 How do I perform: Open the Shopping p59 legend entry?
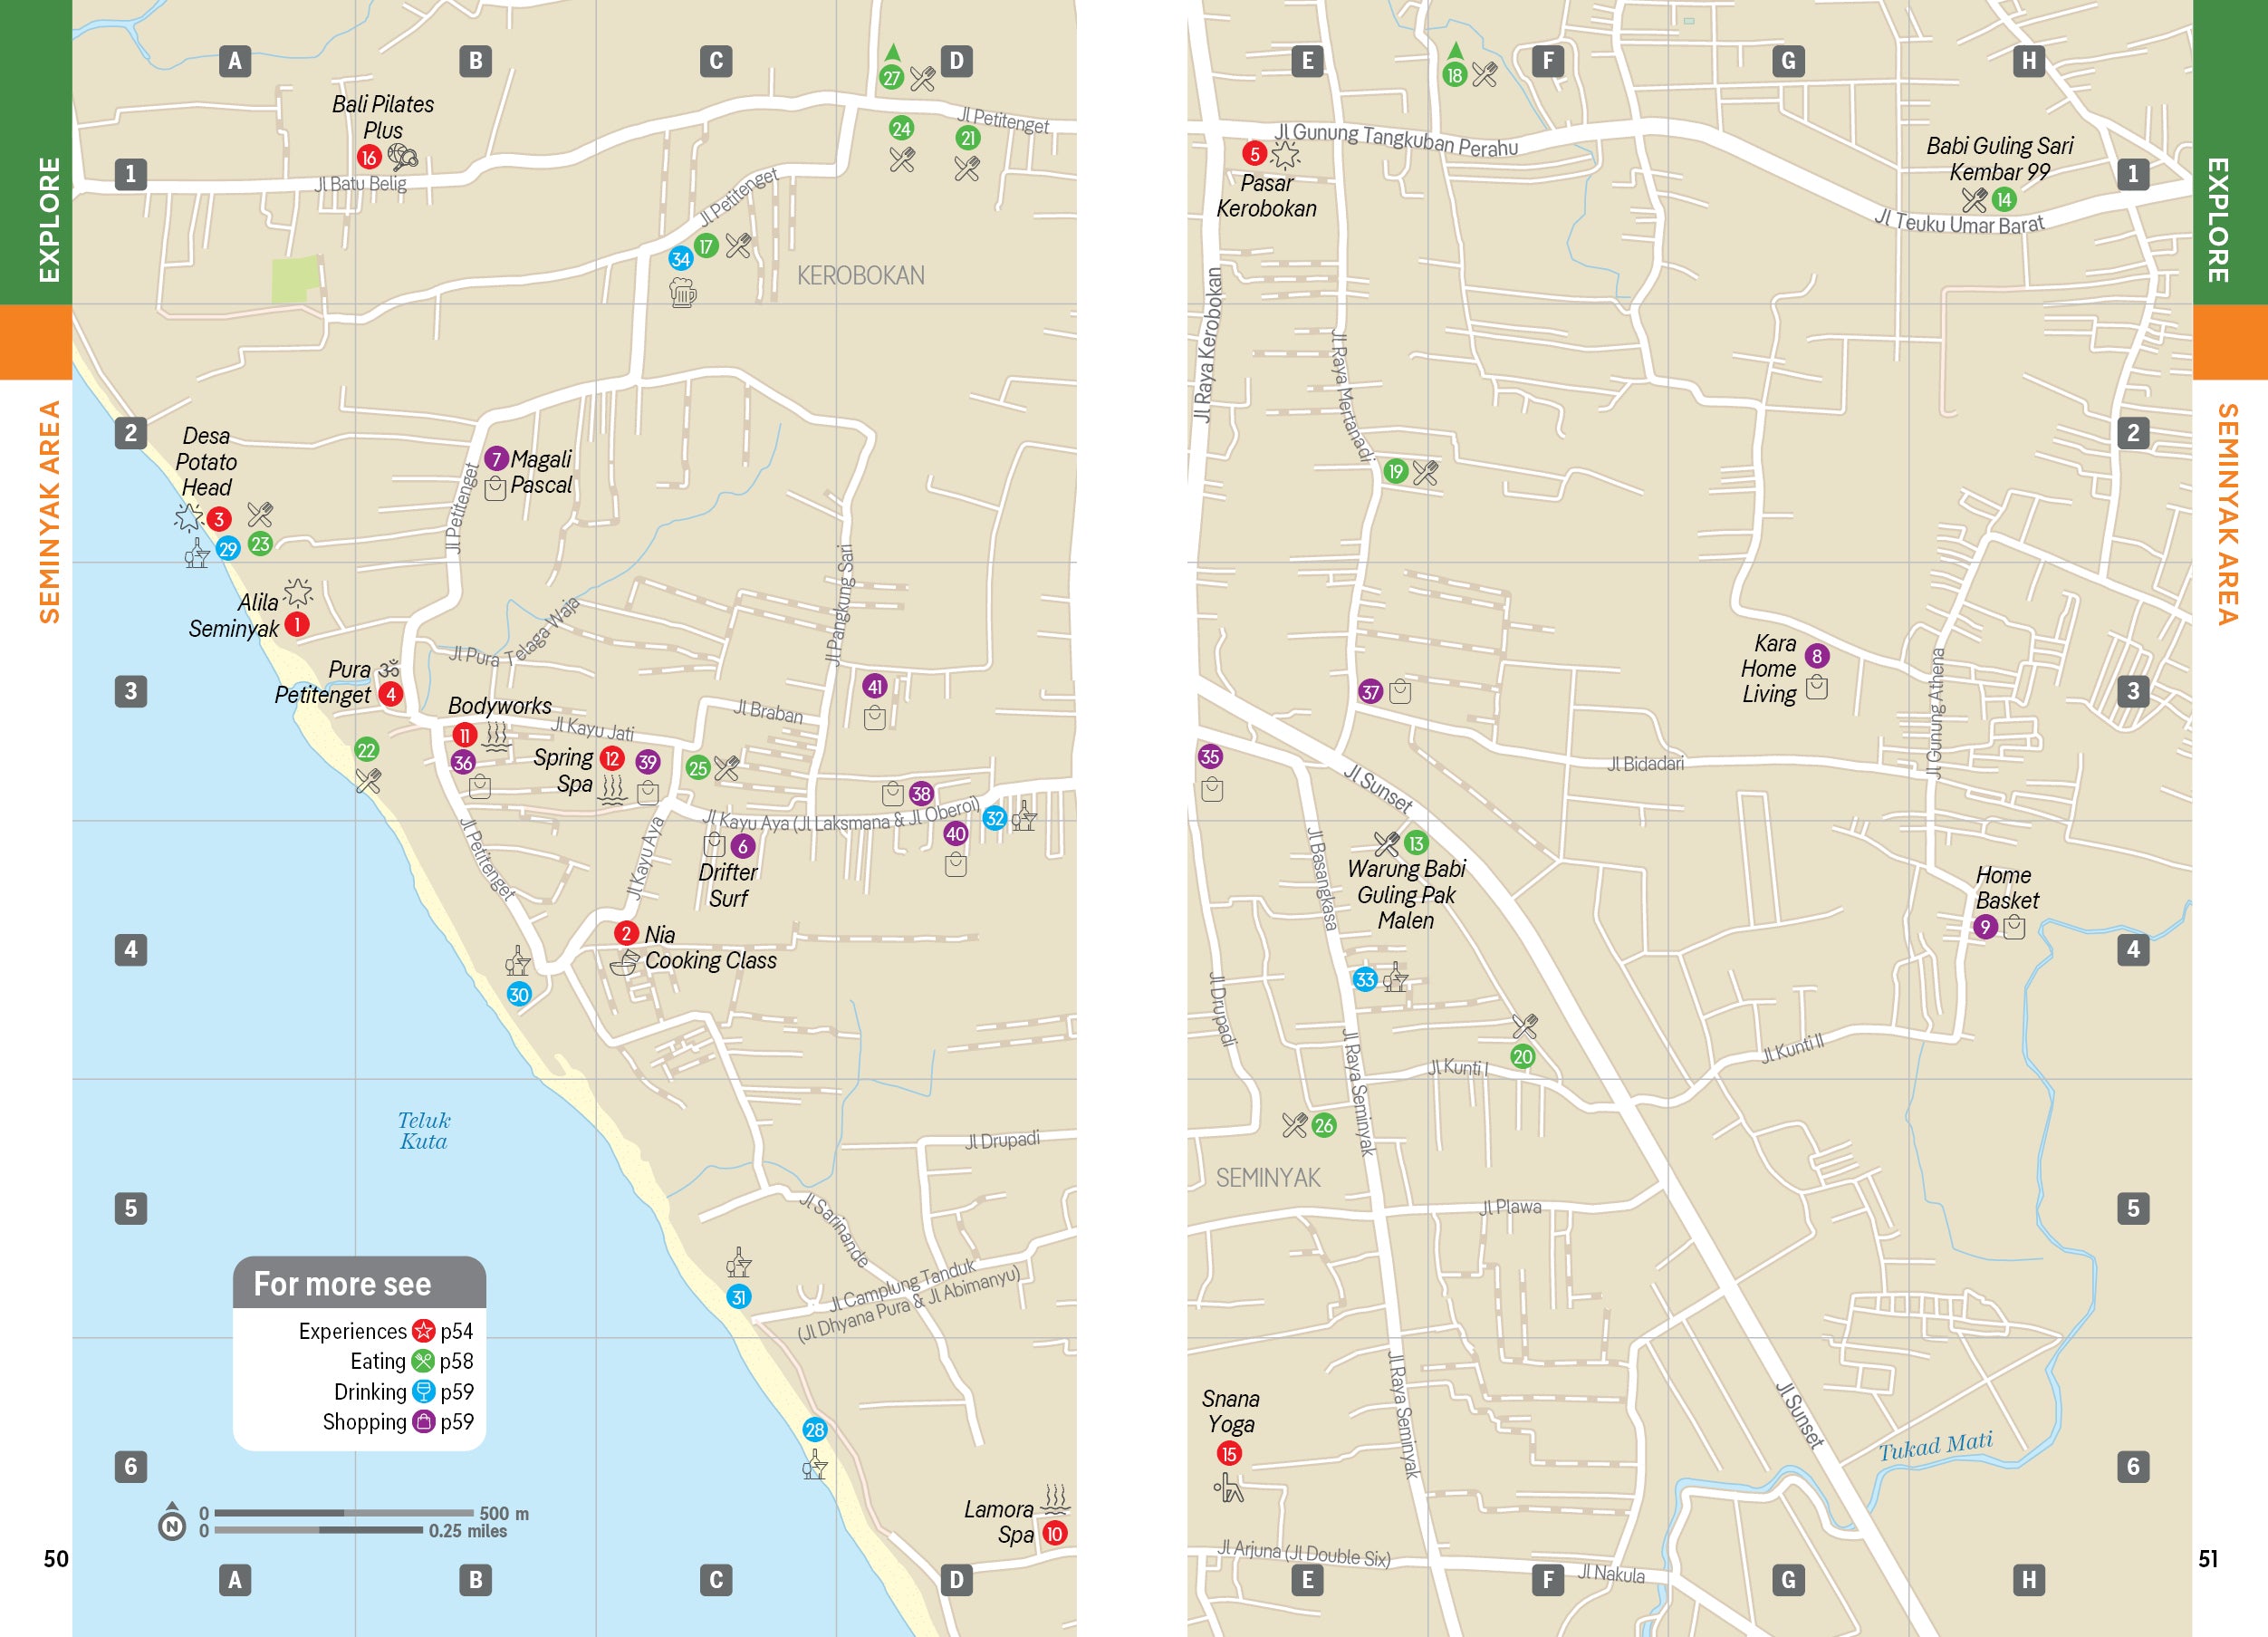click(397, 1421)
